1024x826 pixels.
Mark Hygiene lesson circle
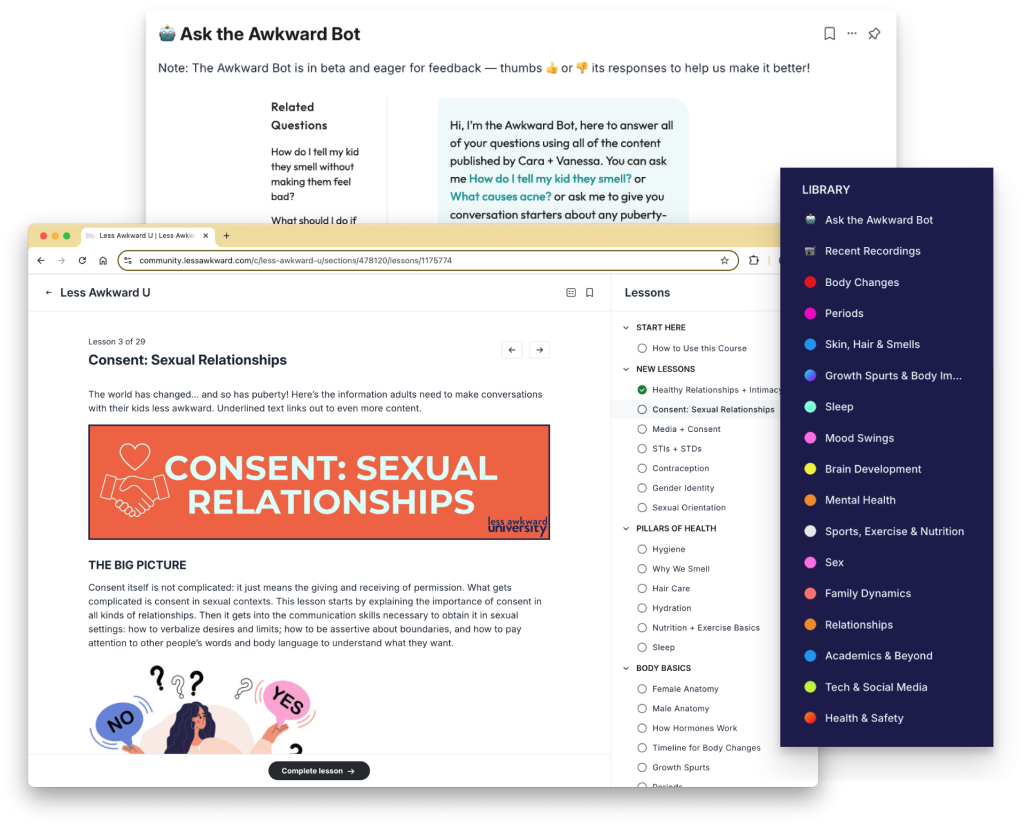pos(642,549)
